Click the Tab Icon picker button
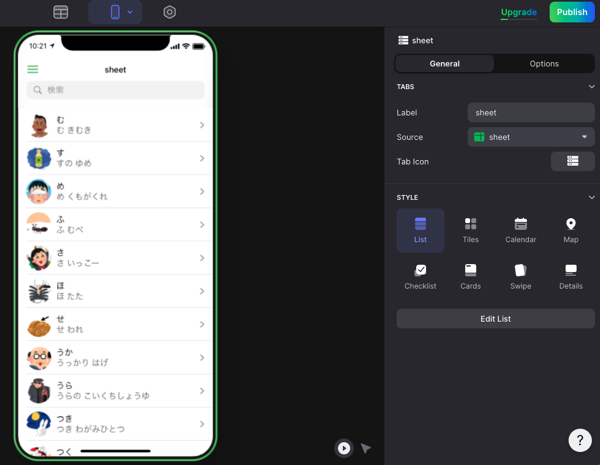 coord(572,161)
